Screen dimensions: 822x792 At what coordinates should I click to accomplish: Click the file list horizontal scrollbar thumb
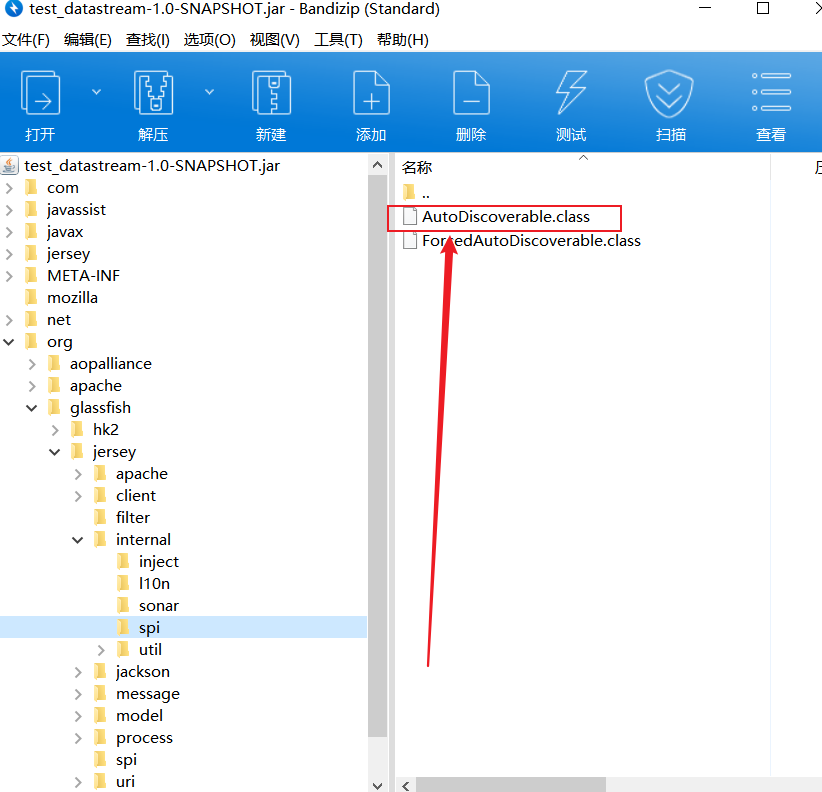[511, 785]
